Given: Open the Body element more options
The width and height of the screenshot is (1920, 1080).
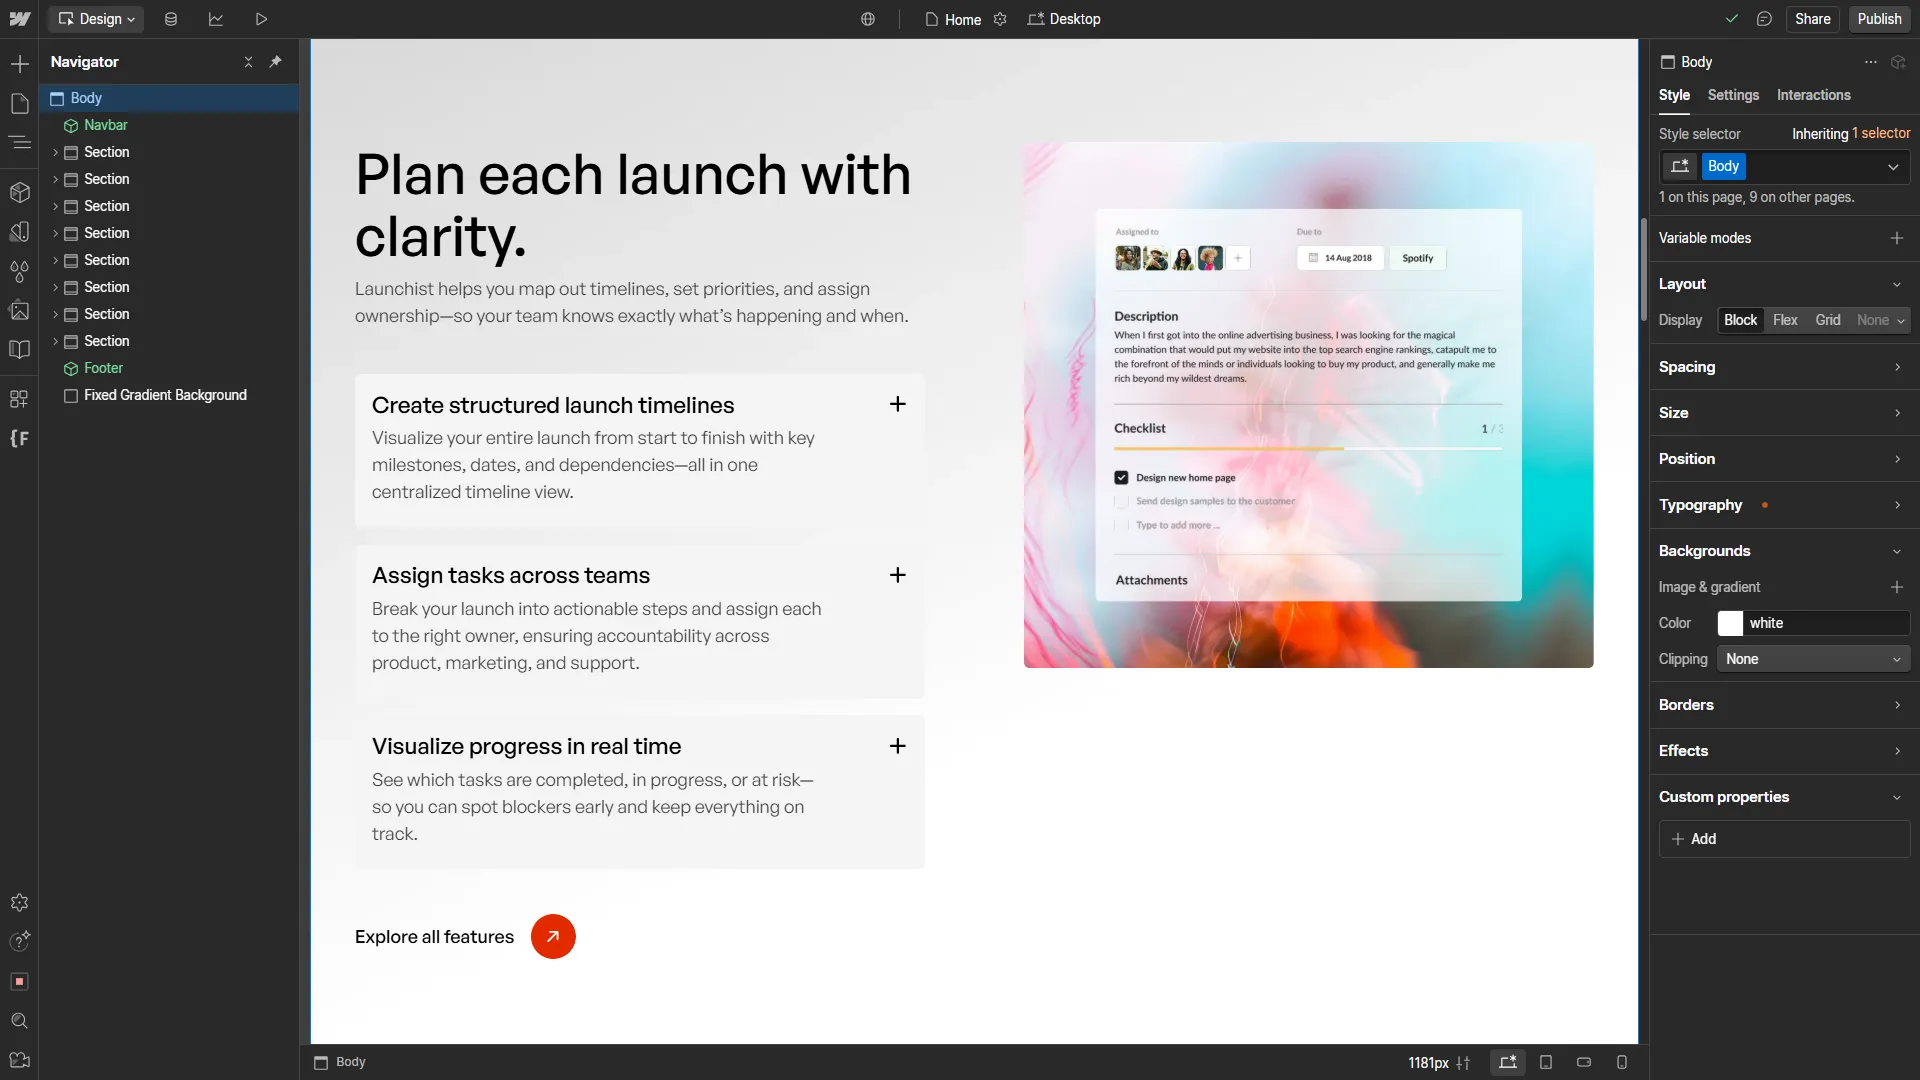Looking at the screenshot, I should point(1870,62).
